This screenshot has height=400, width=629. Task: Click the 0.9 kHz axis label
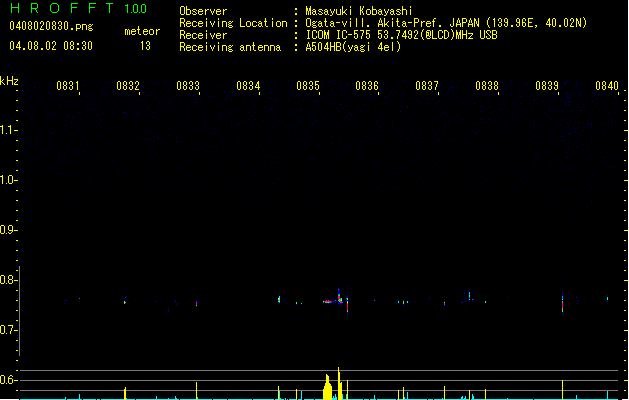[x=7, y=230]
